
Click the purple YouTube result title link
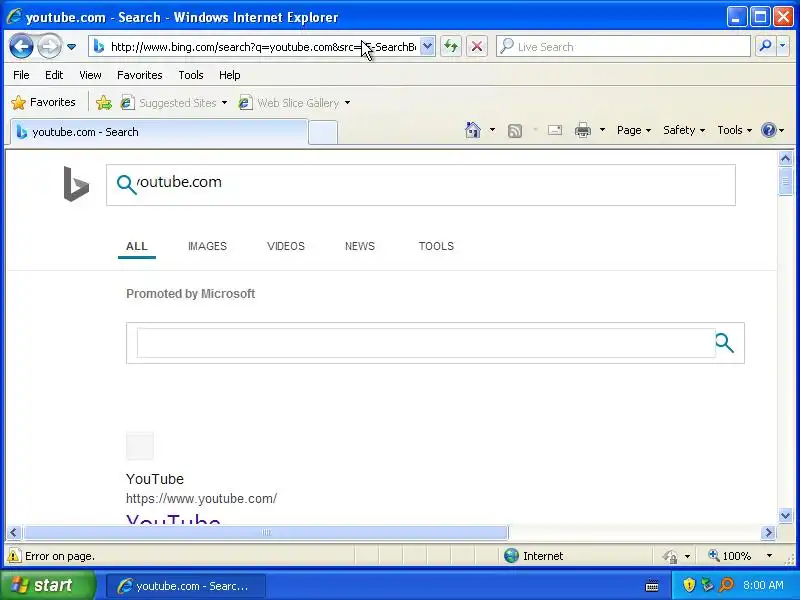click(173, 520)
